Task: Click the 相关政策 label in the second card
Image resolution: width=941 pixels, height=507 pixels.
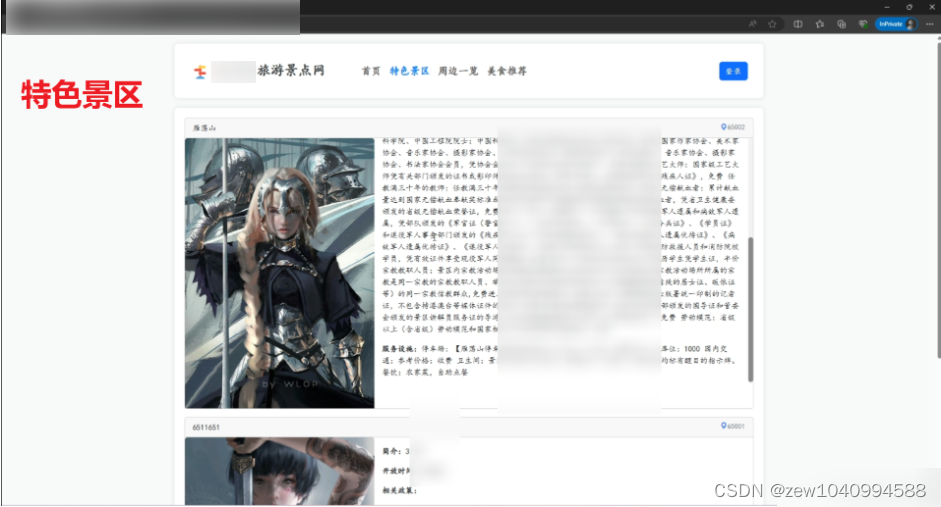Action: pyautogui.click(x=400, y=491)
